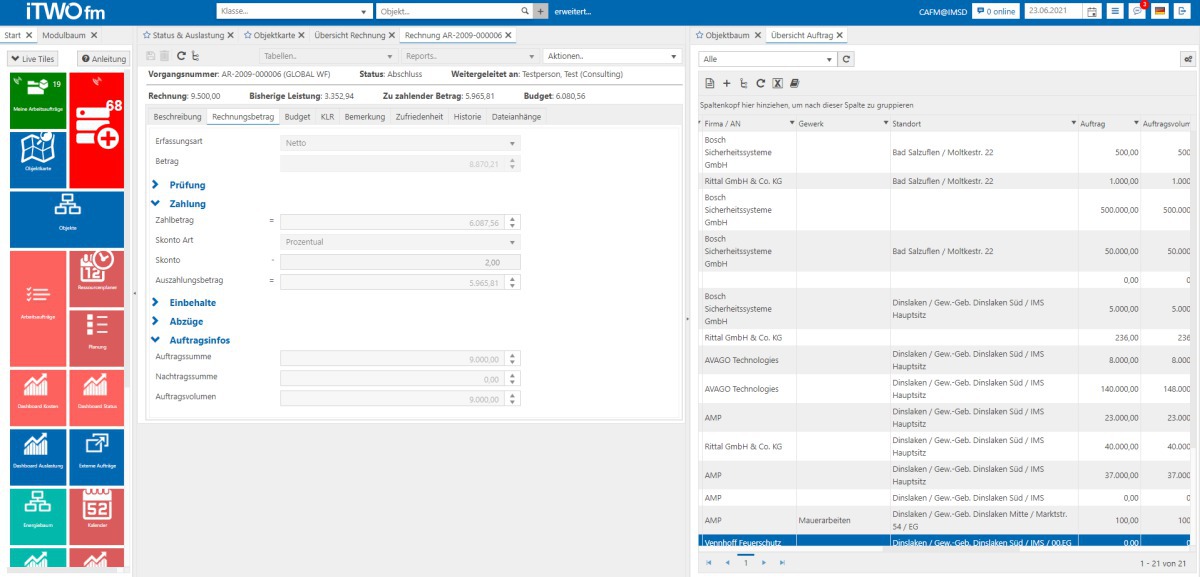
Task: Open the Dashboard Kosten tile
Action: [37, 398]
